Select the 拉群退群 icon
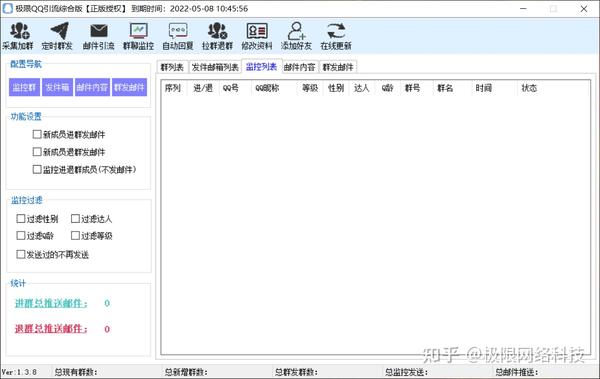This screenshot has width=600, height=379. [x=217, y=36]
